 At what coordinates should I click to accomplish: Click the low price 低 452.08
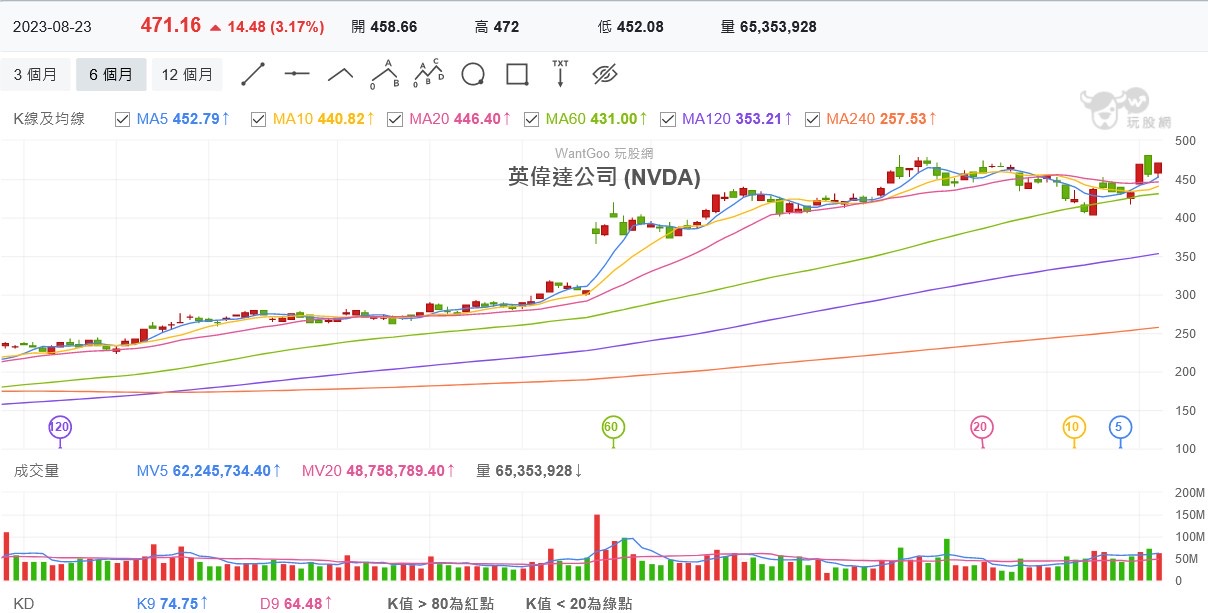pos(630,27)
